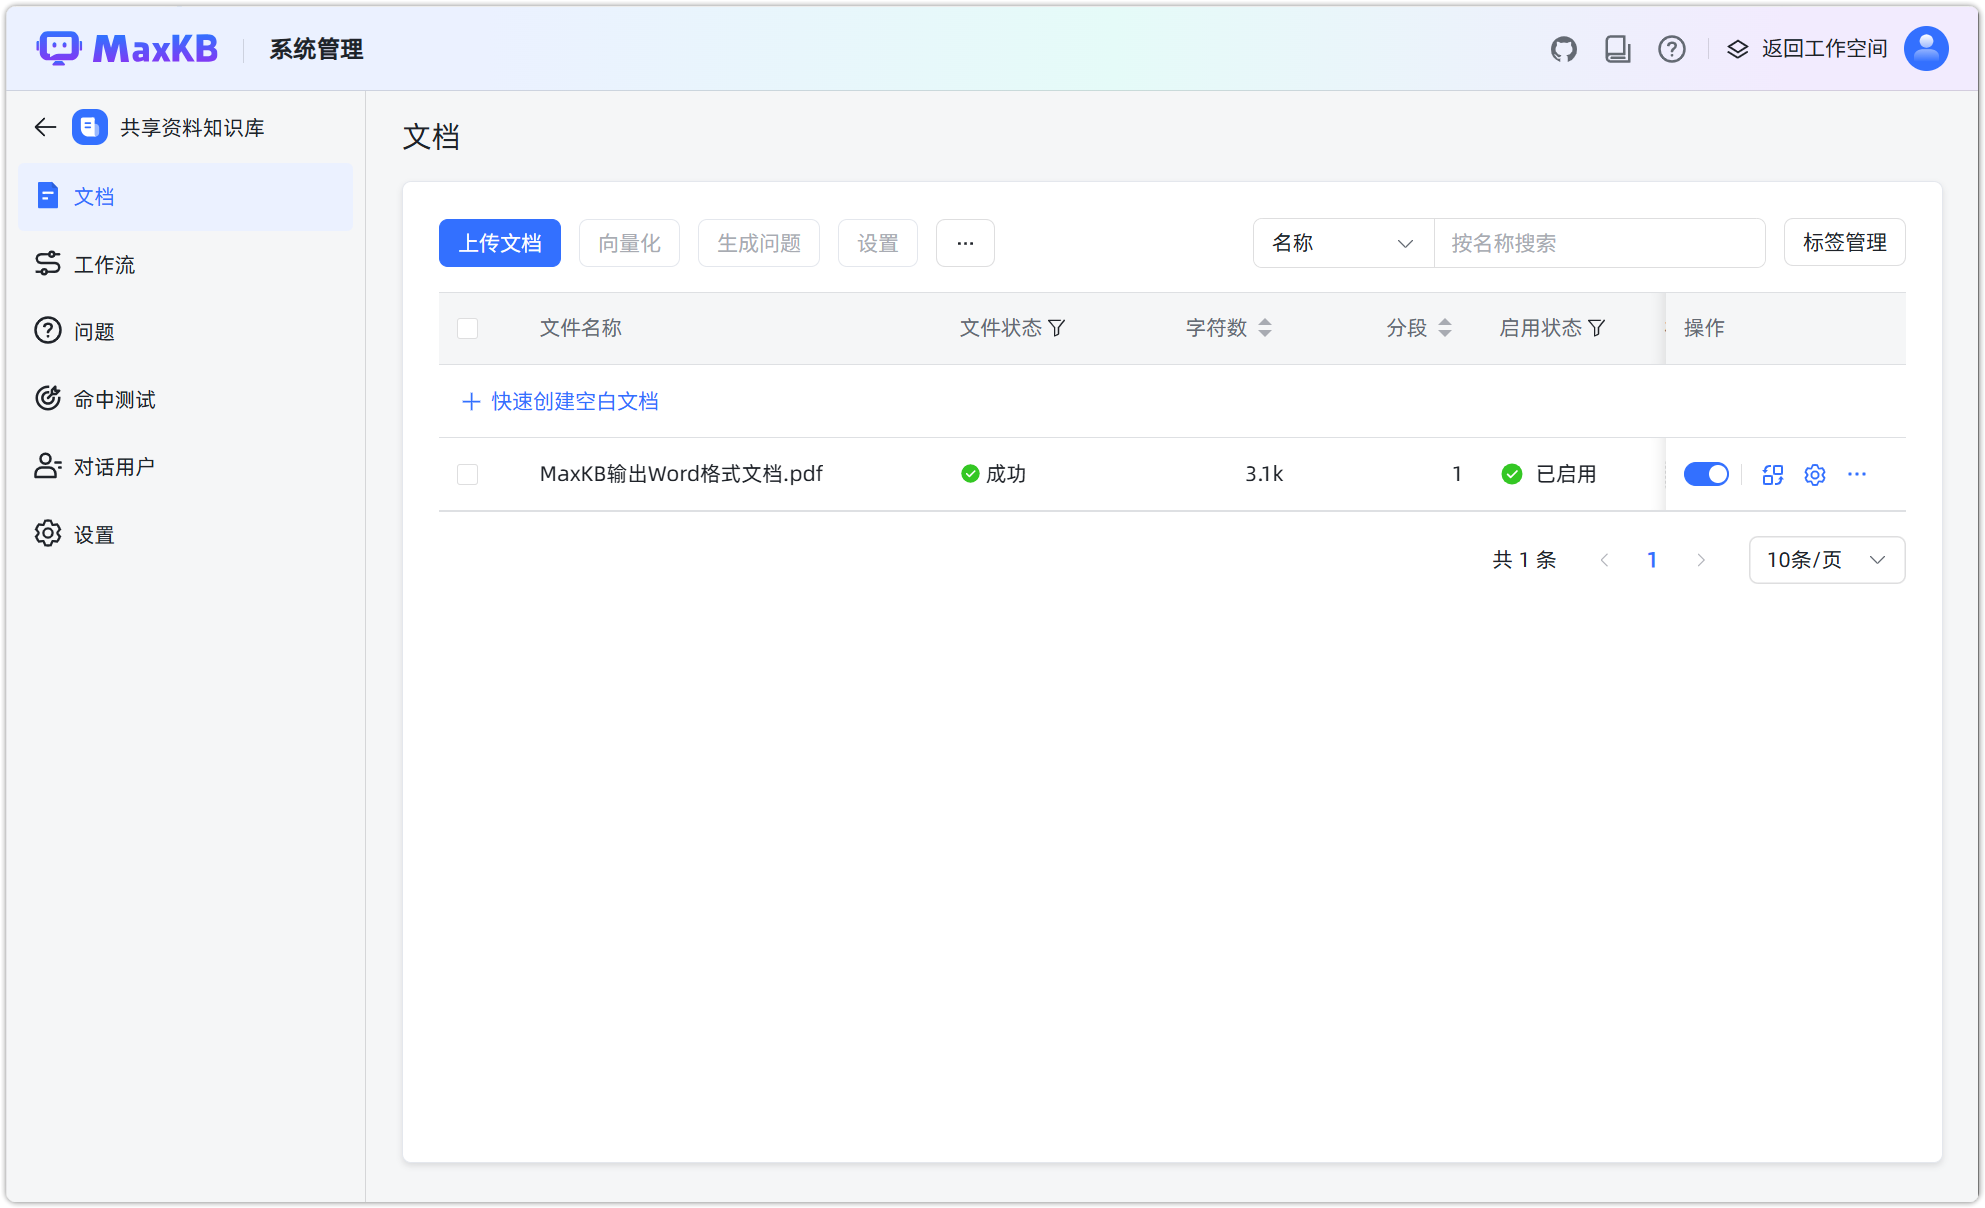Click 快速创建空白文档 link
Image resolution: width=1985 pixels, height=1208 pixels.
[x=560, y=401]
